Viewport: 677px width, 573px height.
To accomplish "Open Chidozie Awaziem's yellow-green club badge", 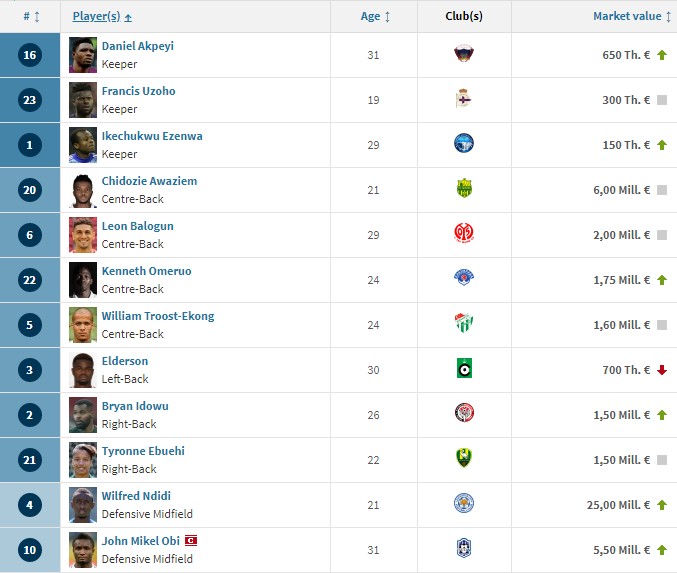I will [x=464, y=188].
